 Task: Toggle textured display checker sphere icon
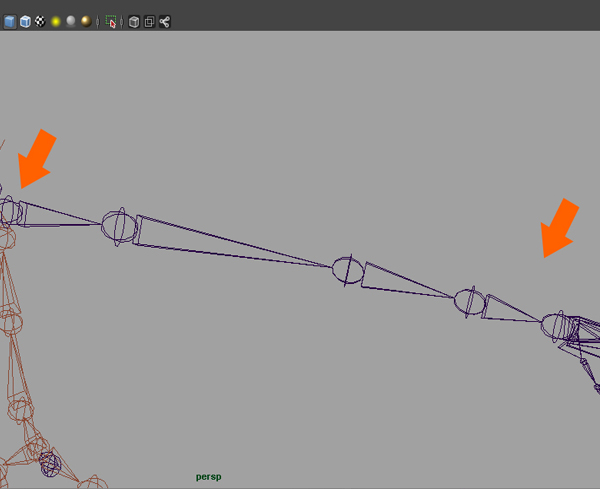pos(40,21)
